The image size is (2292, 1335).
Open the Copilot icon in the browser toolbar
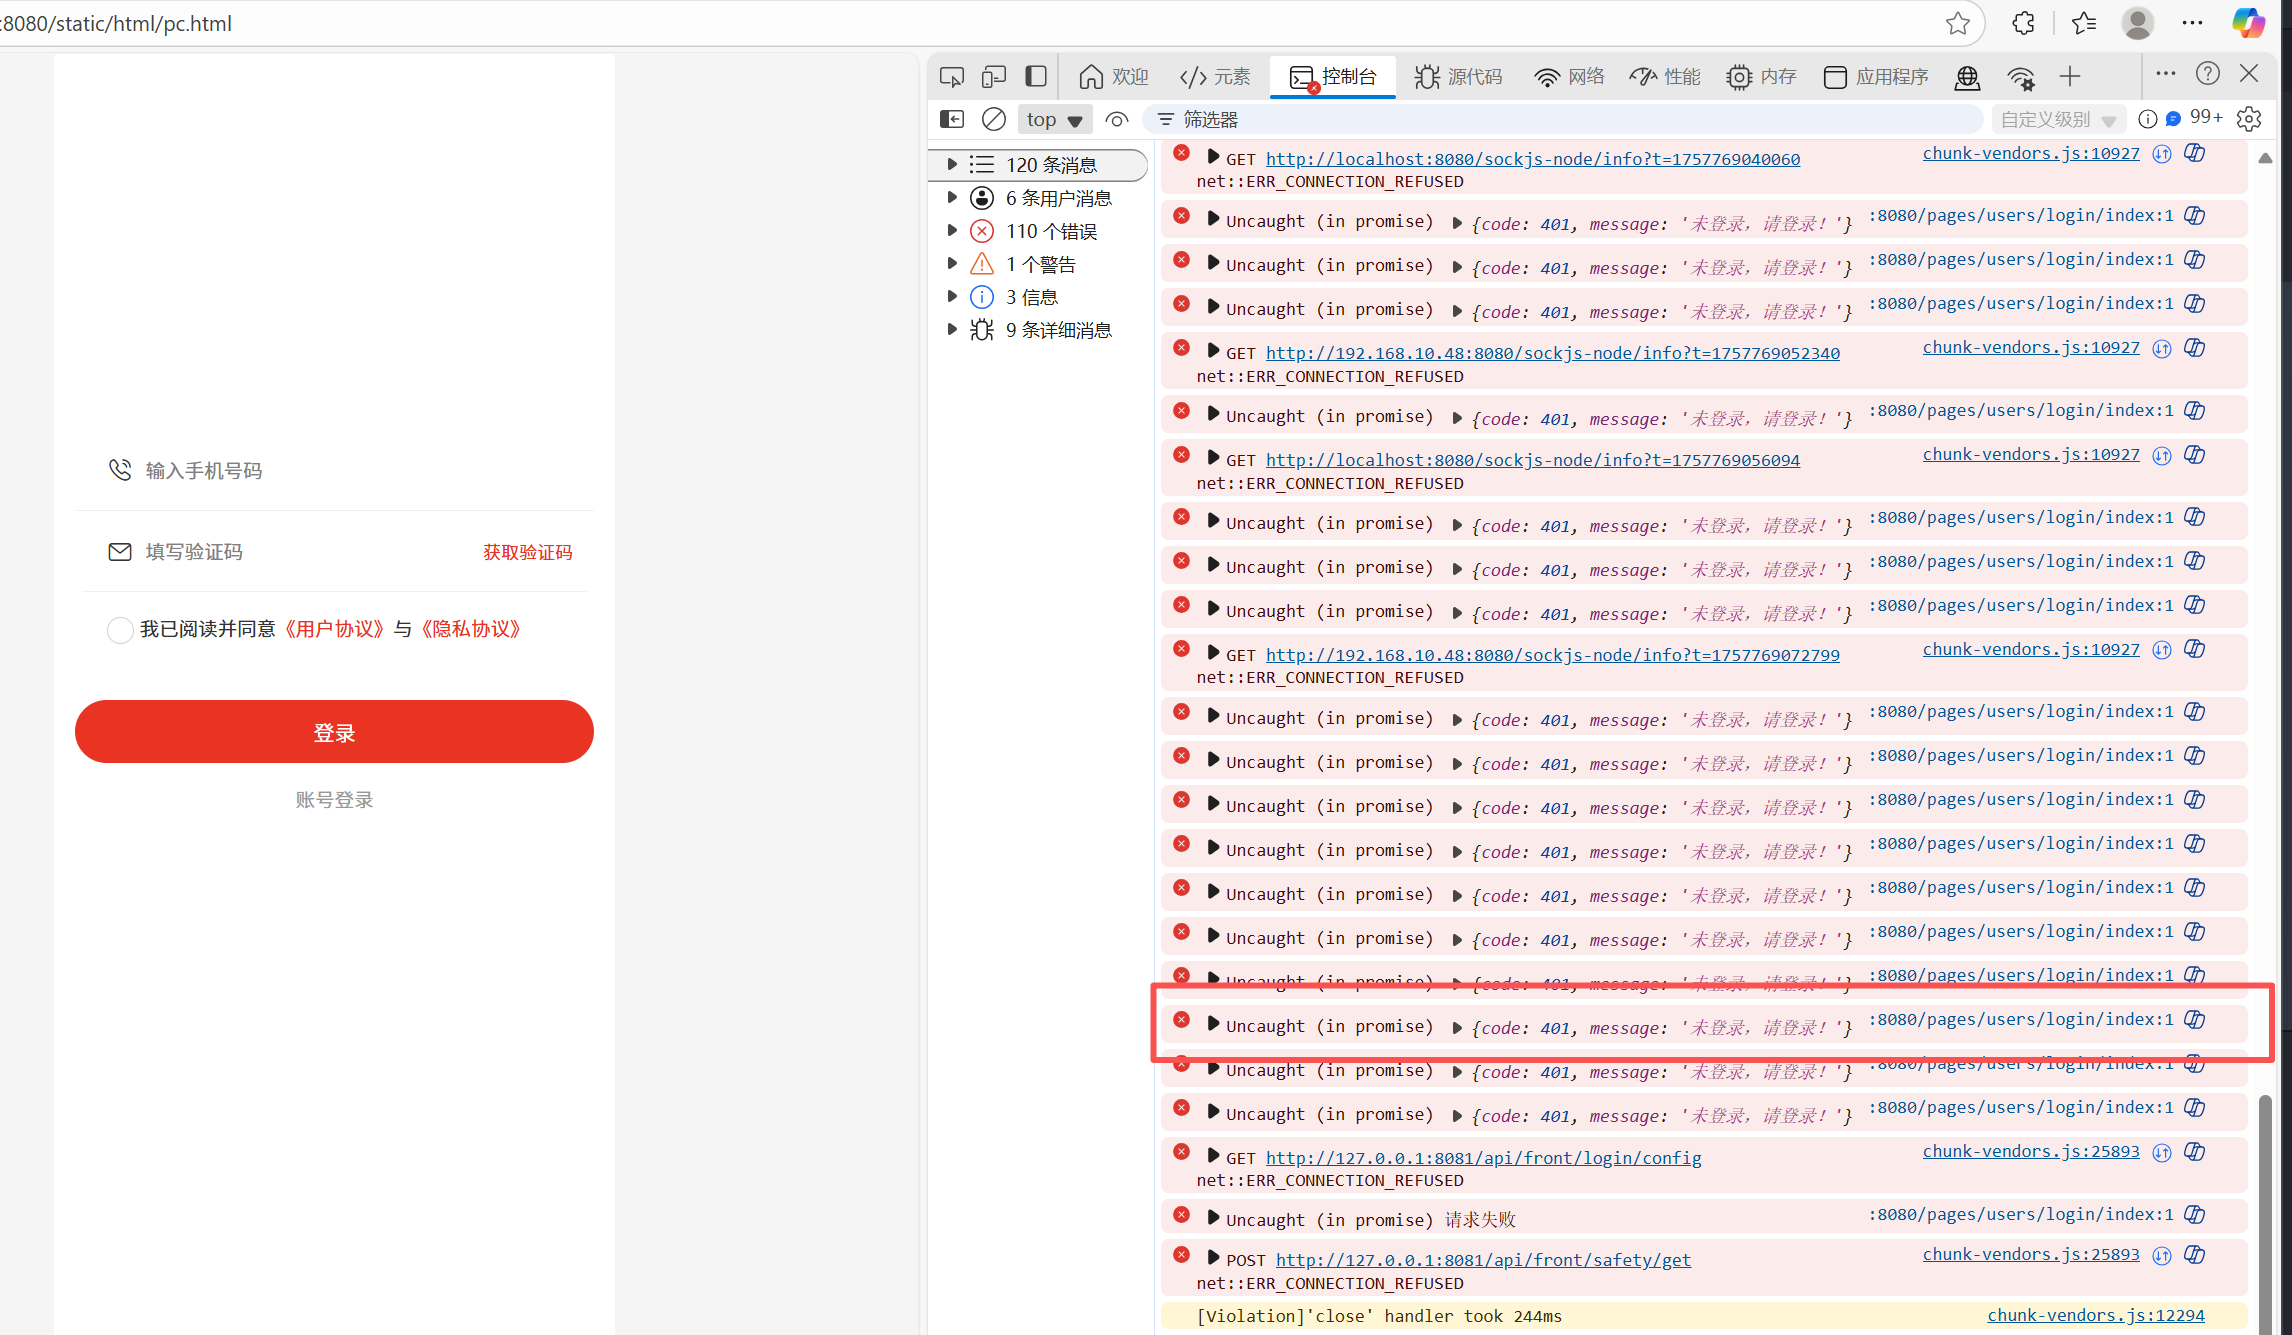pyautogui.click(x=2248, y=23)
